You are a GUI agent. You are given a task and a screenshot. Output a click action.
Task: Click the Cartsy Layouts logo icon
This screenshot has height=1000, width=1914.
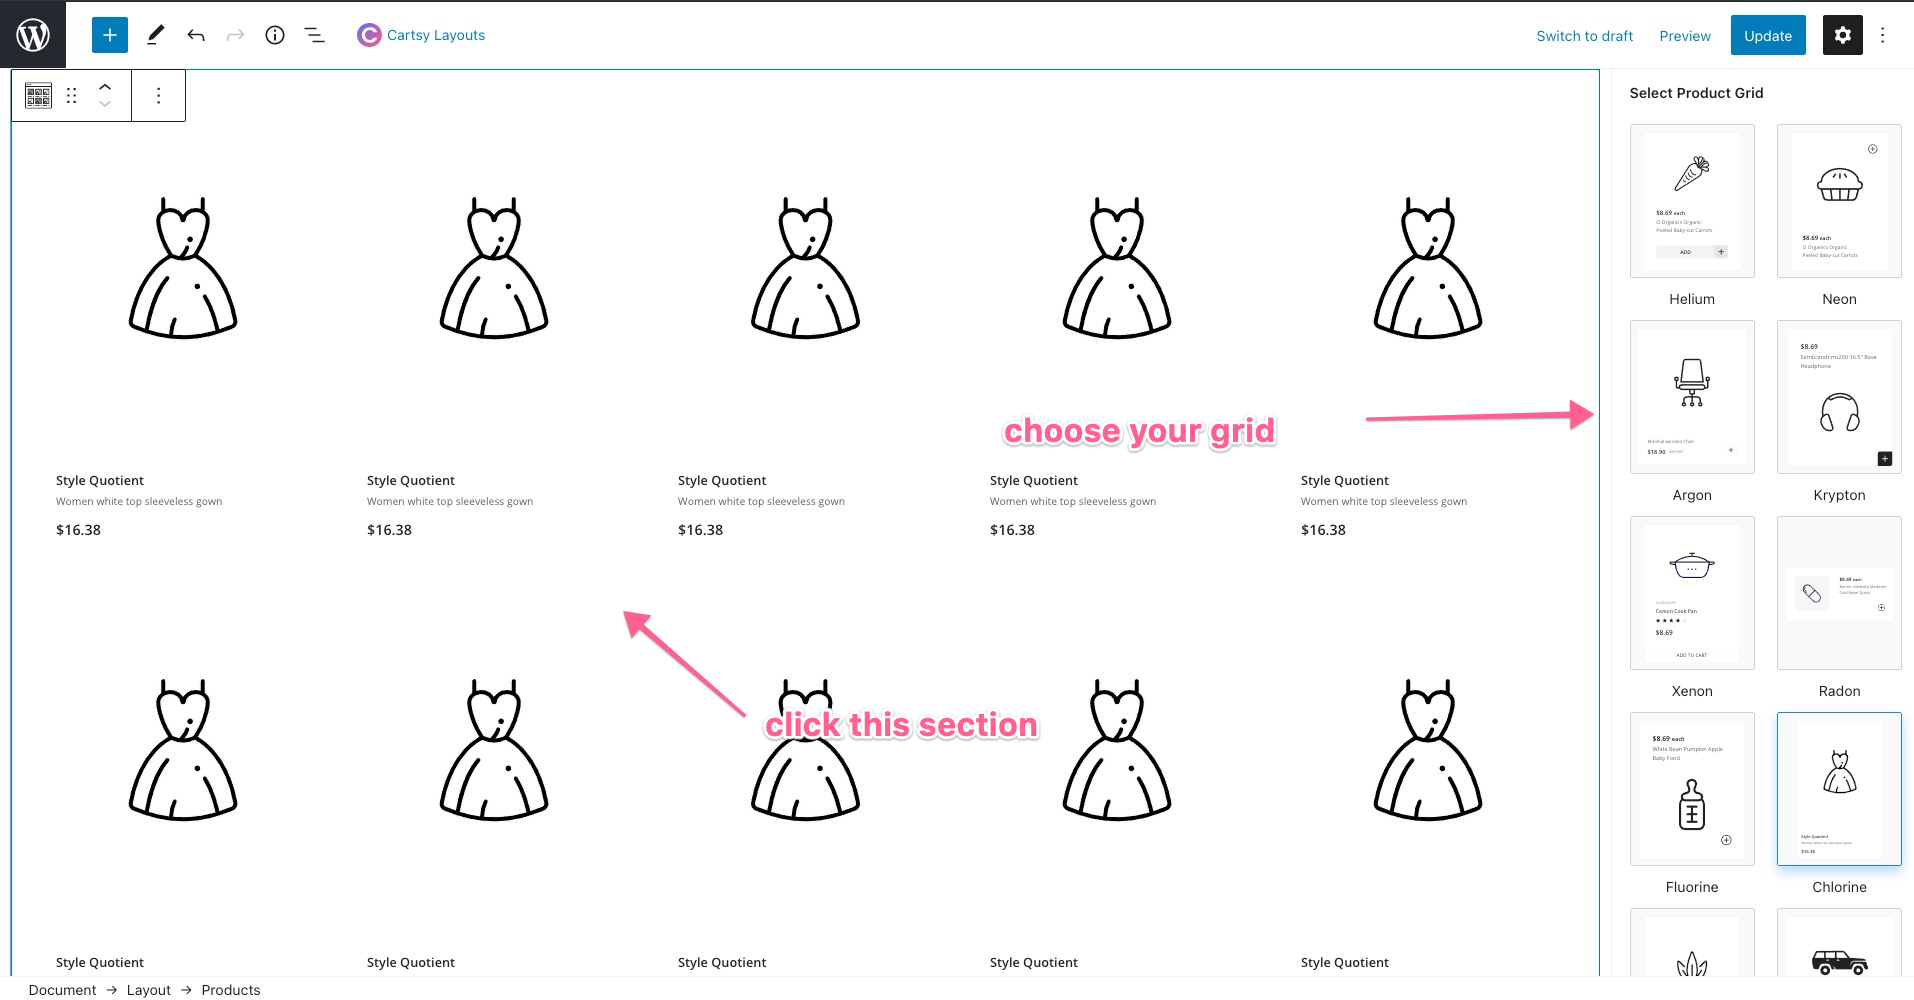pos(369,35)
